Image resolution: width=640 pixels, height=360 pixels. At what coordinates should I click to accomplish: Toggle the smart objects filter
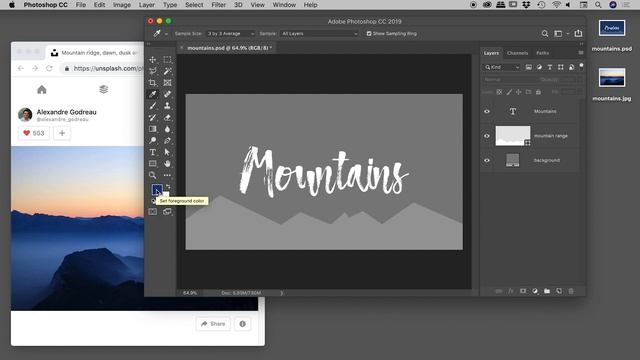571,67
